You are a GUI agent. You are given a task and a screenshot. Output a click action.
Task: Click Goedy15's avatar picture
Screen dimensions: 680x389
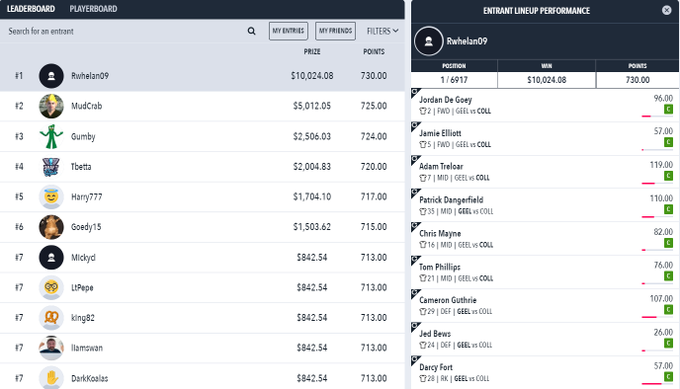point(51,227)
